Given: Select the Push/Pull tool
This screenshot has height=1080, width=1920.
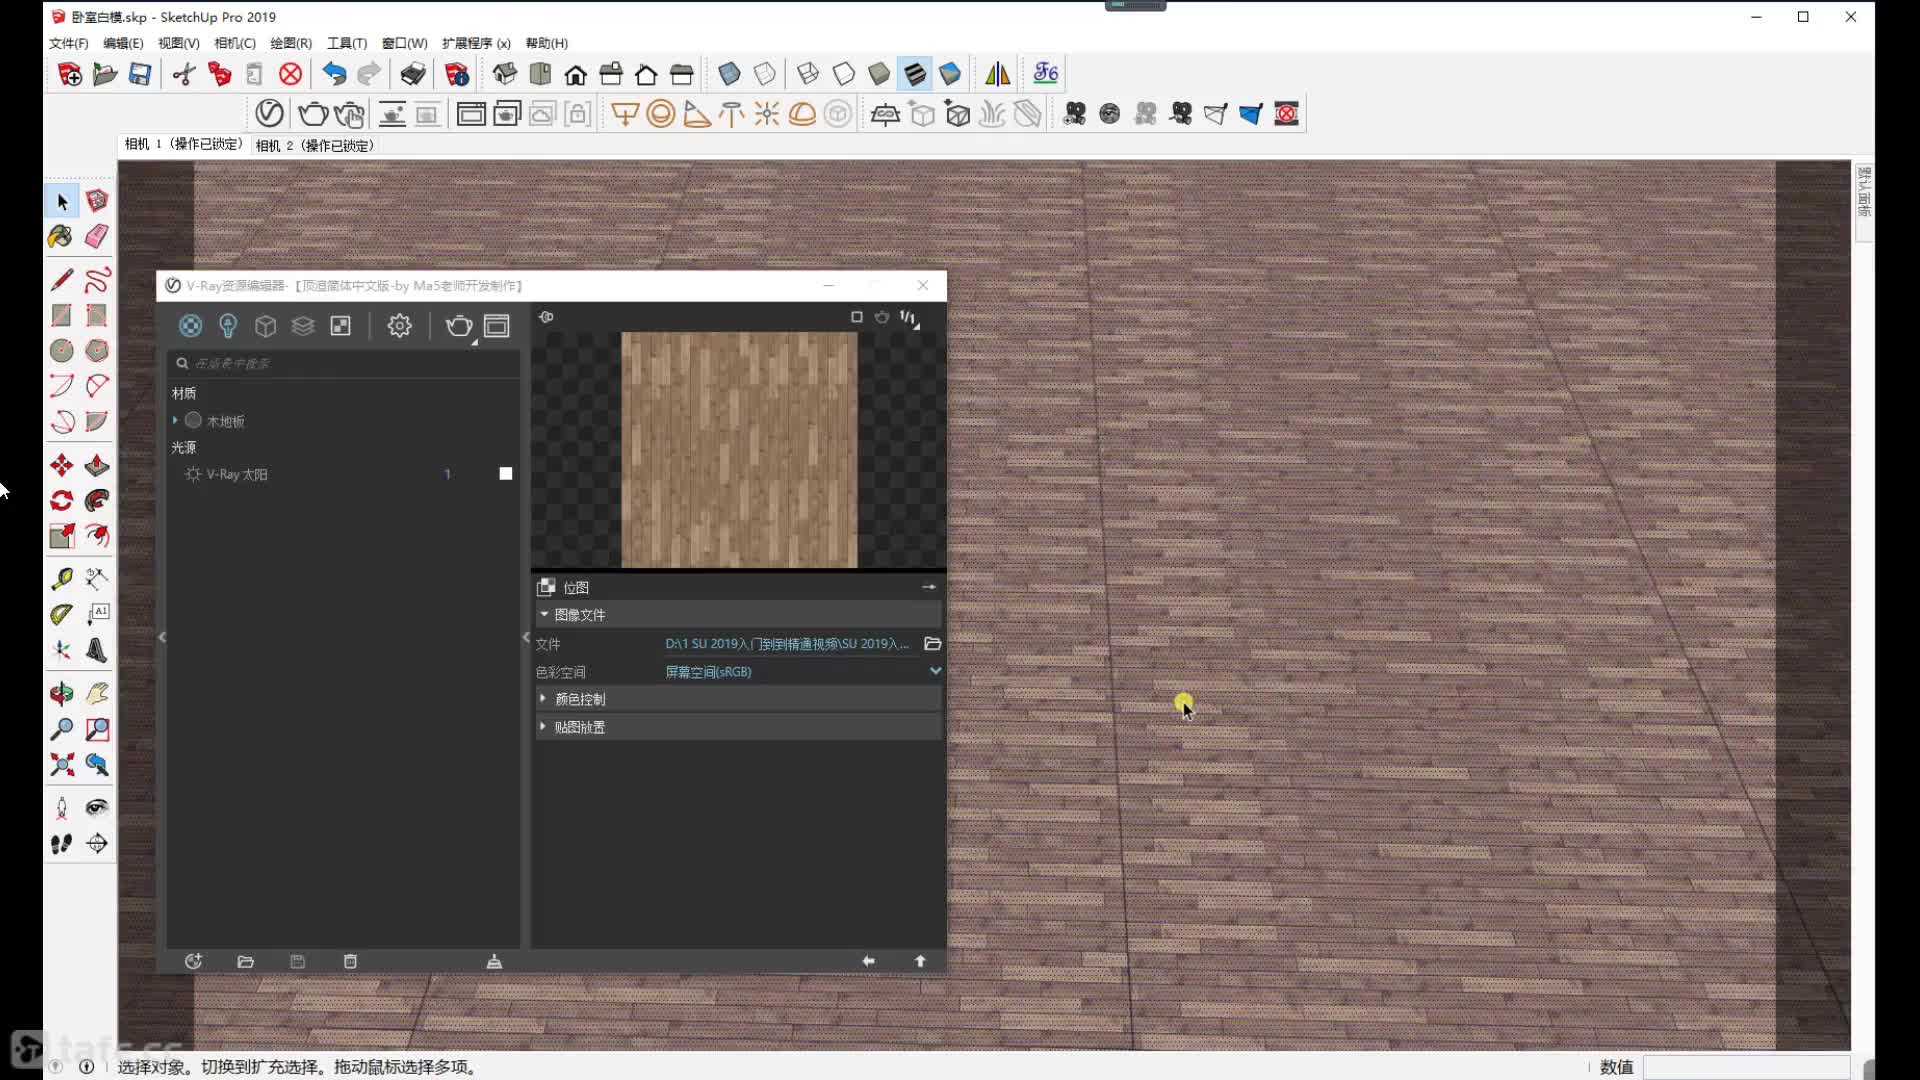Looking at the screenshot, I should point(97,465).
